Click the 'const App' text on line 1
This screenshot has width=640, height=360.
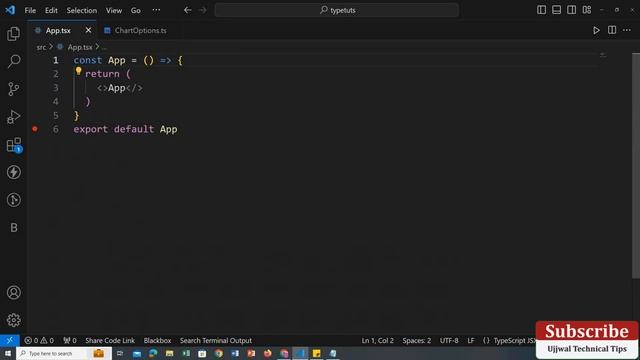(x=99, y=60)
